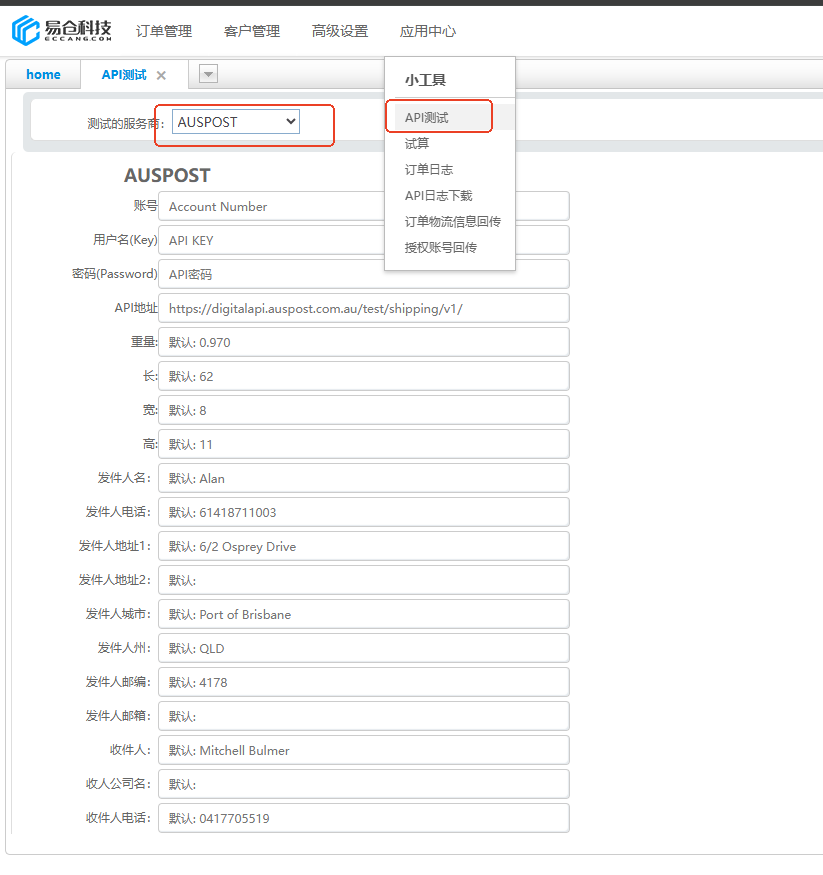The height and width of the screenshot is (875, 823).
Task: Click the 发件人城市 input field
Action: 364,615
